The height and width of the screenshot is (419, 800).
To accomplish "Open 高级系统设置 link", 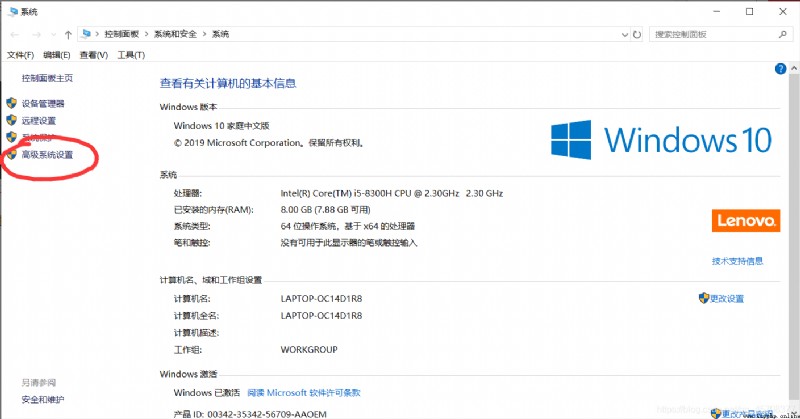I will tap(47, 155).
